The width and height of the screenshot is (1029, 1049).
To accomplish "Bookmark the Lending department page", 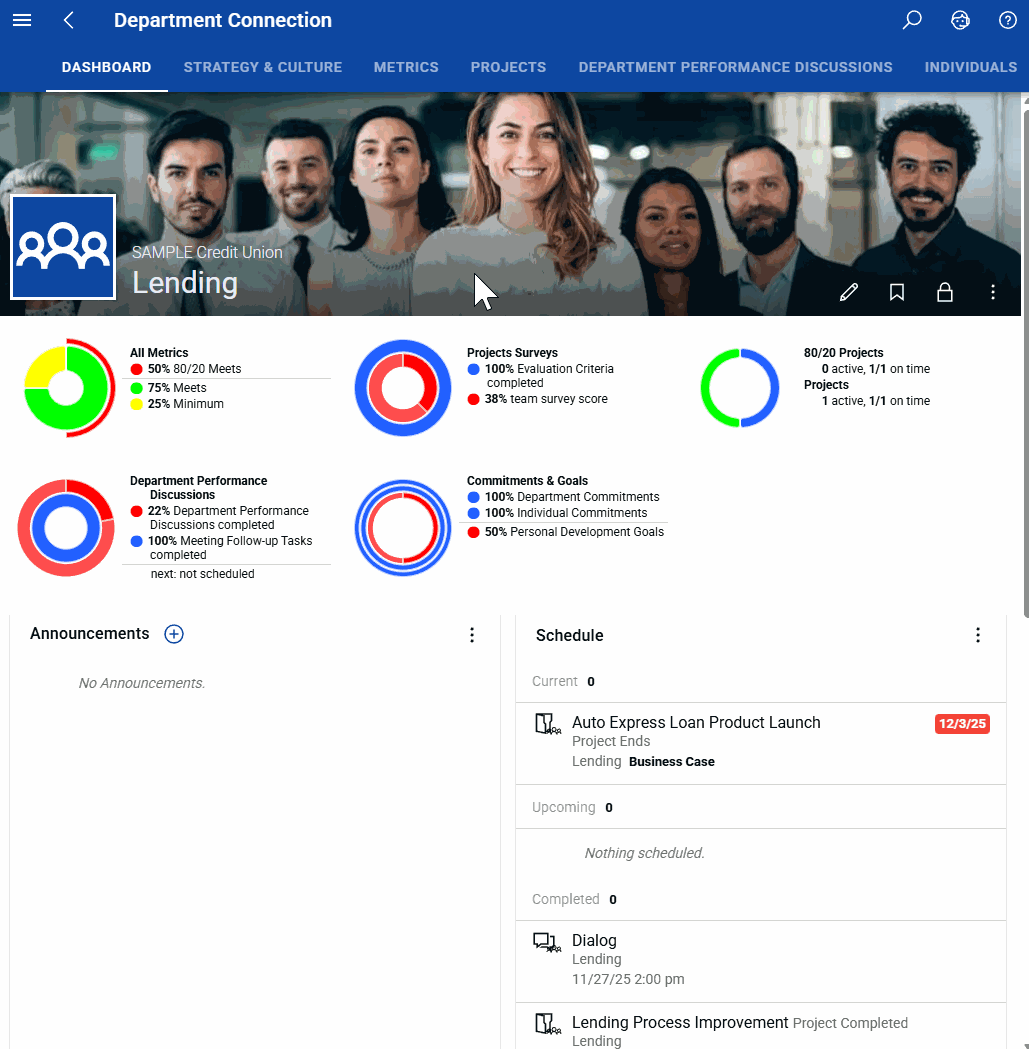I will [x=897, y=292].
